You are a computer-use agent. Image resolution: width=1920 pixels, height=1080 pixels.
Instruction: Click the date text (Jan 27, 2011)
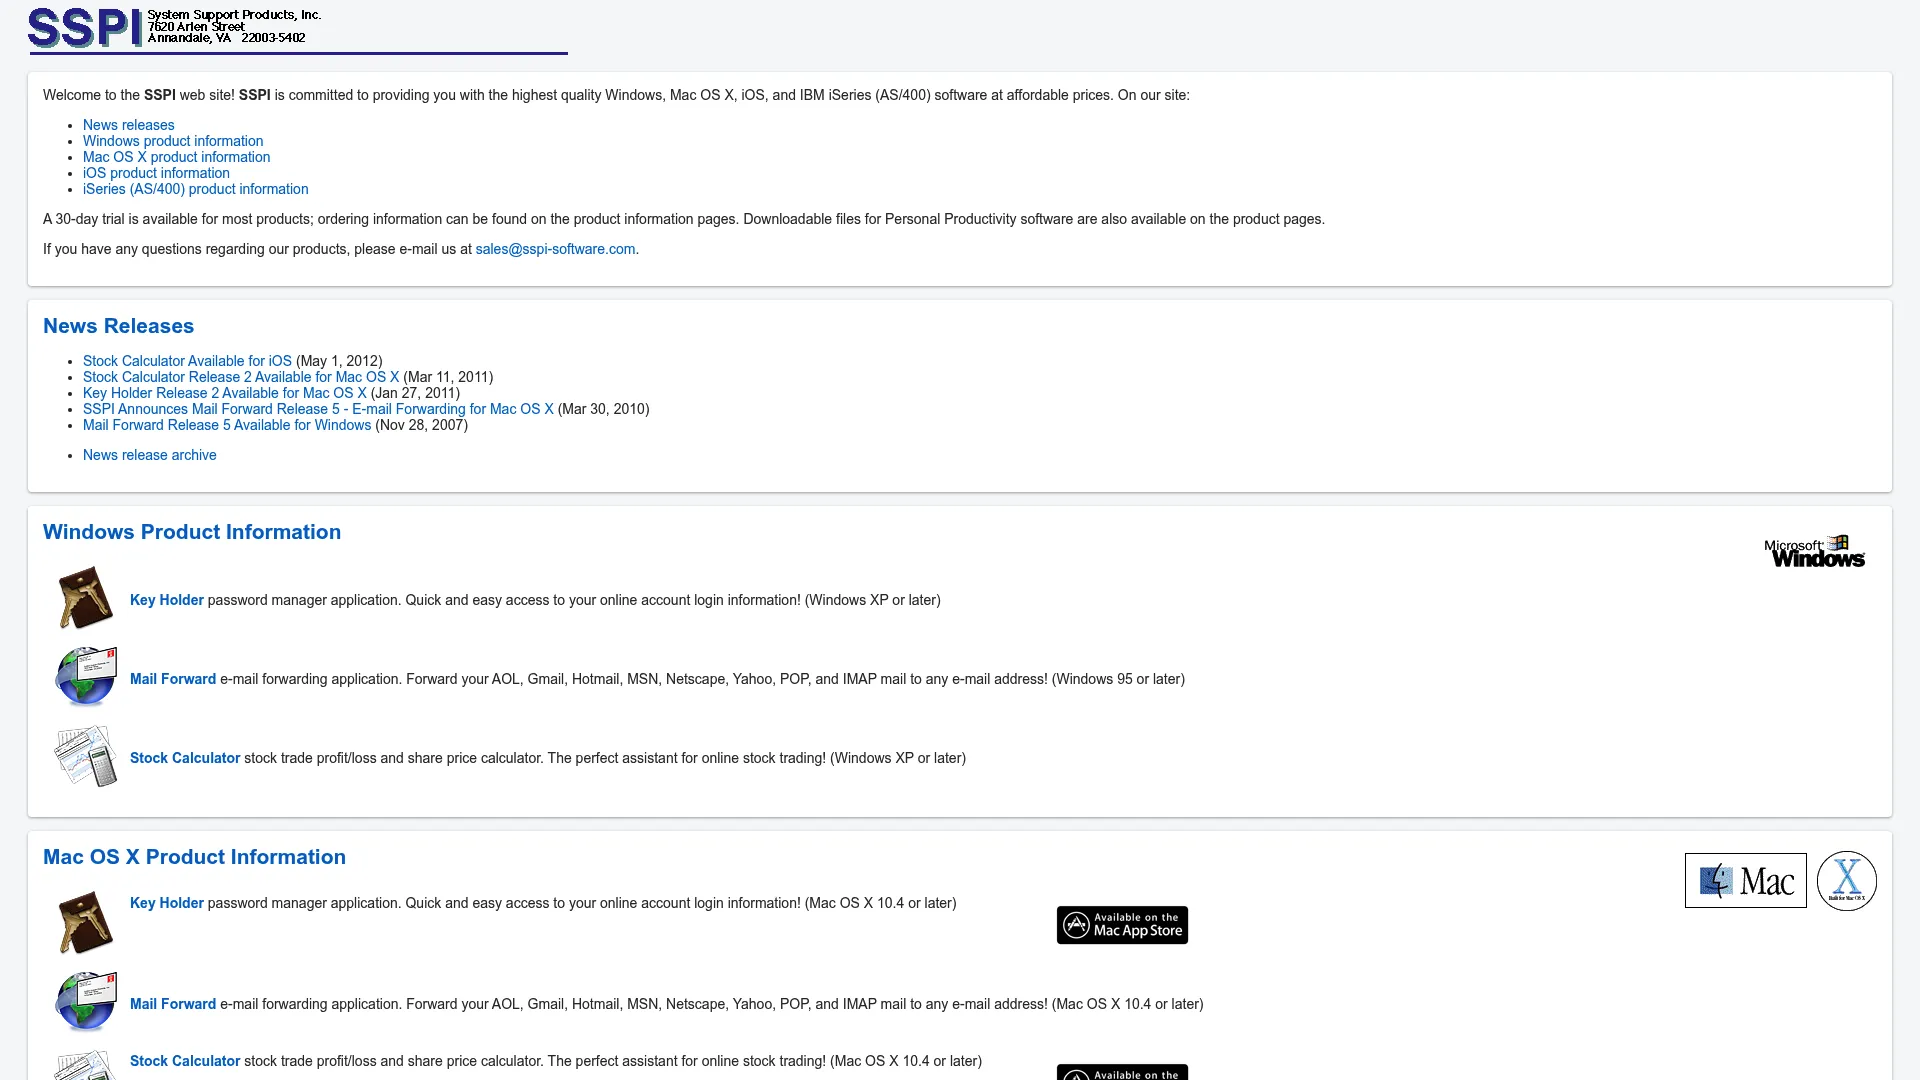[x=415, y=393]
